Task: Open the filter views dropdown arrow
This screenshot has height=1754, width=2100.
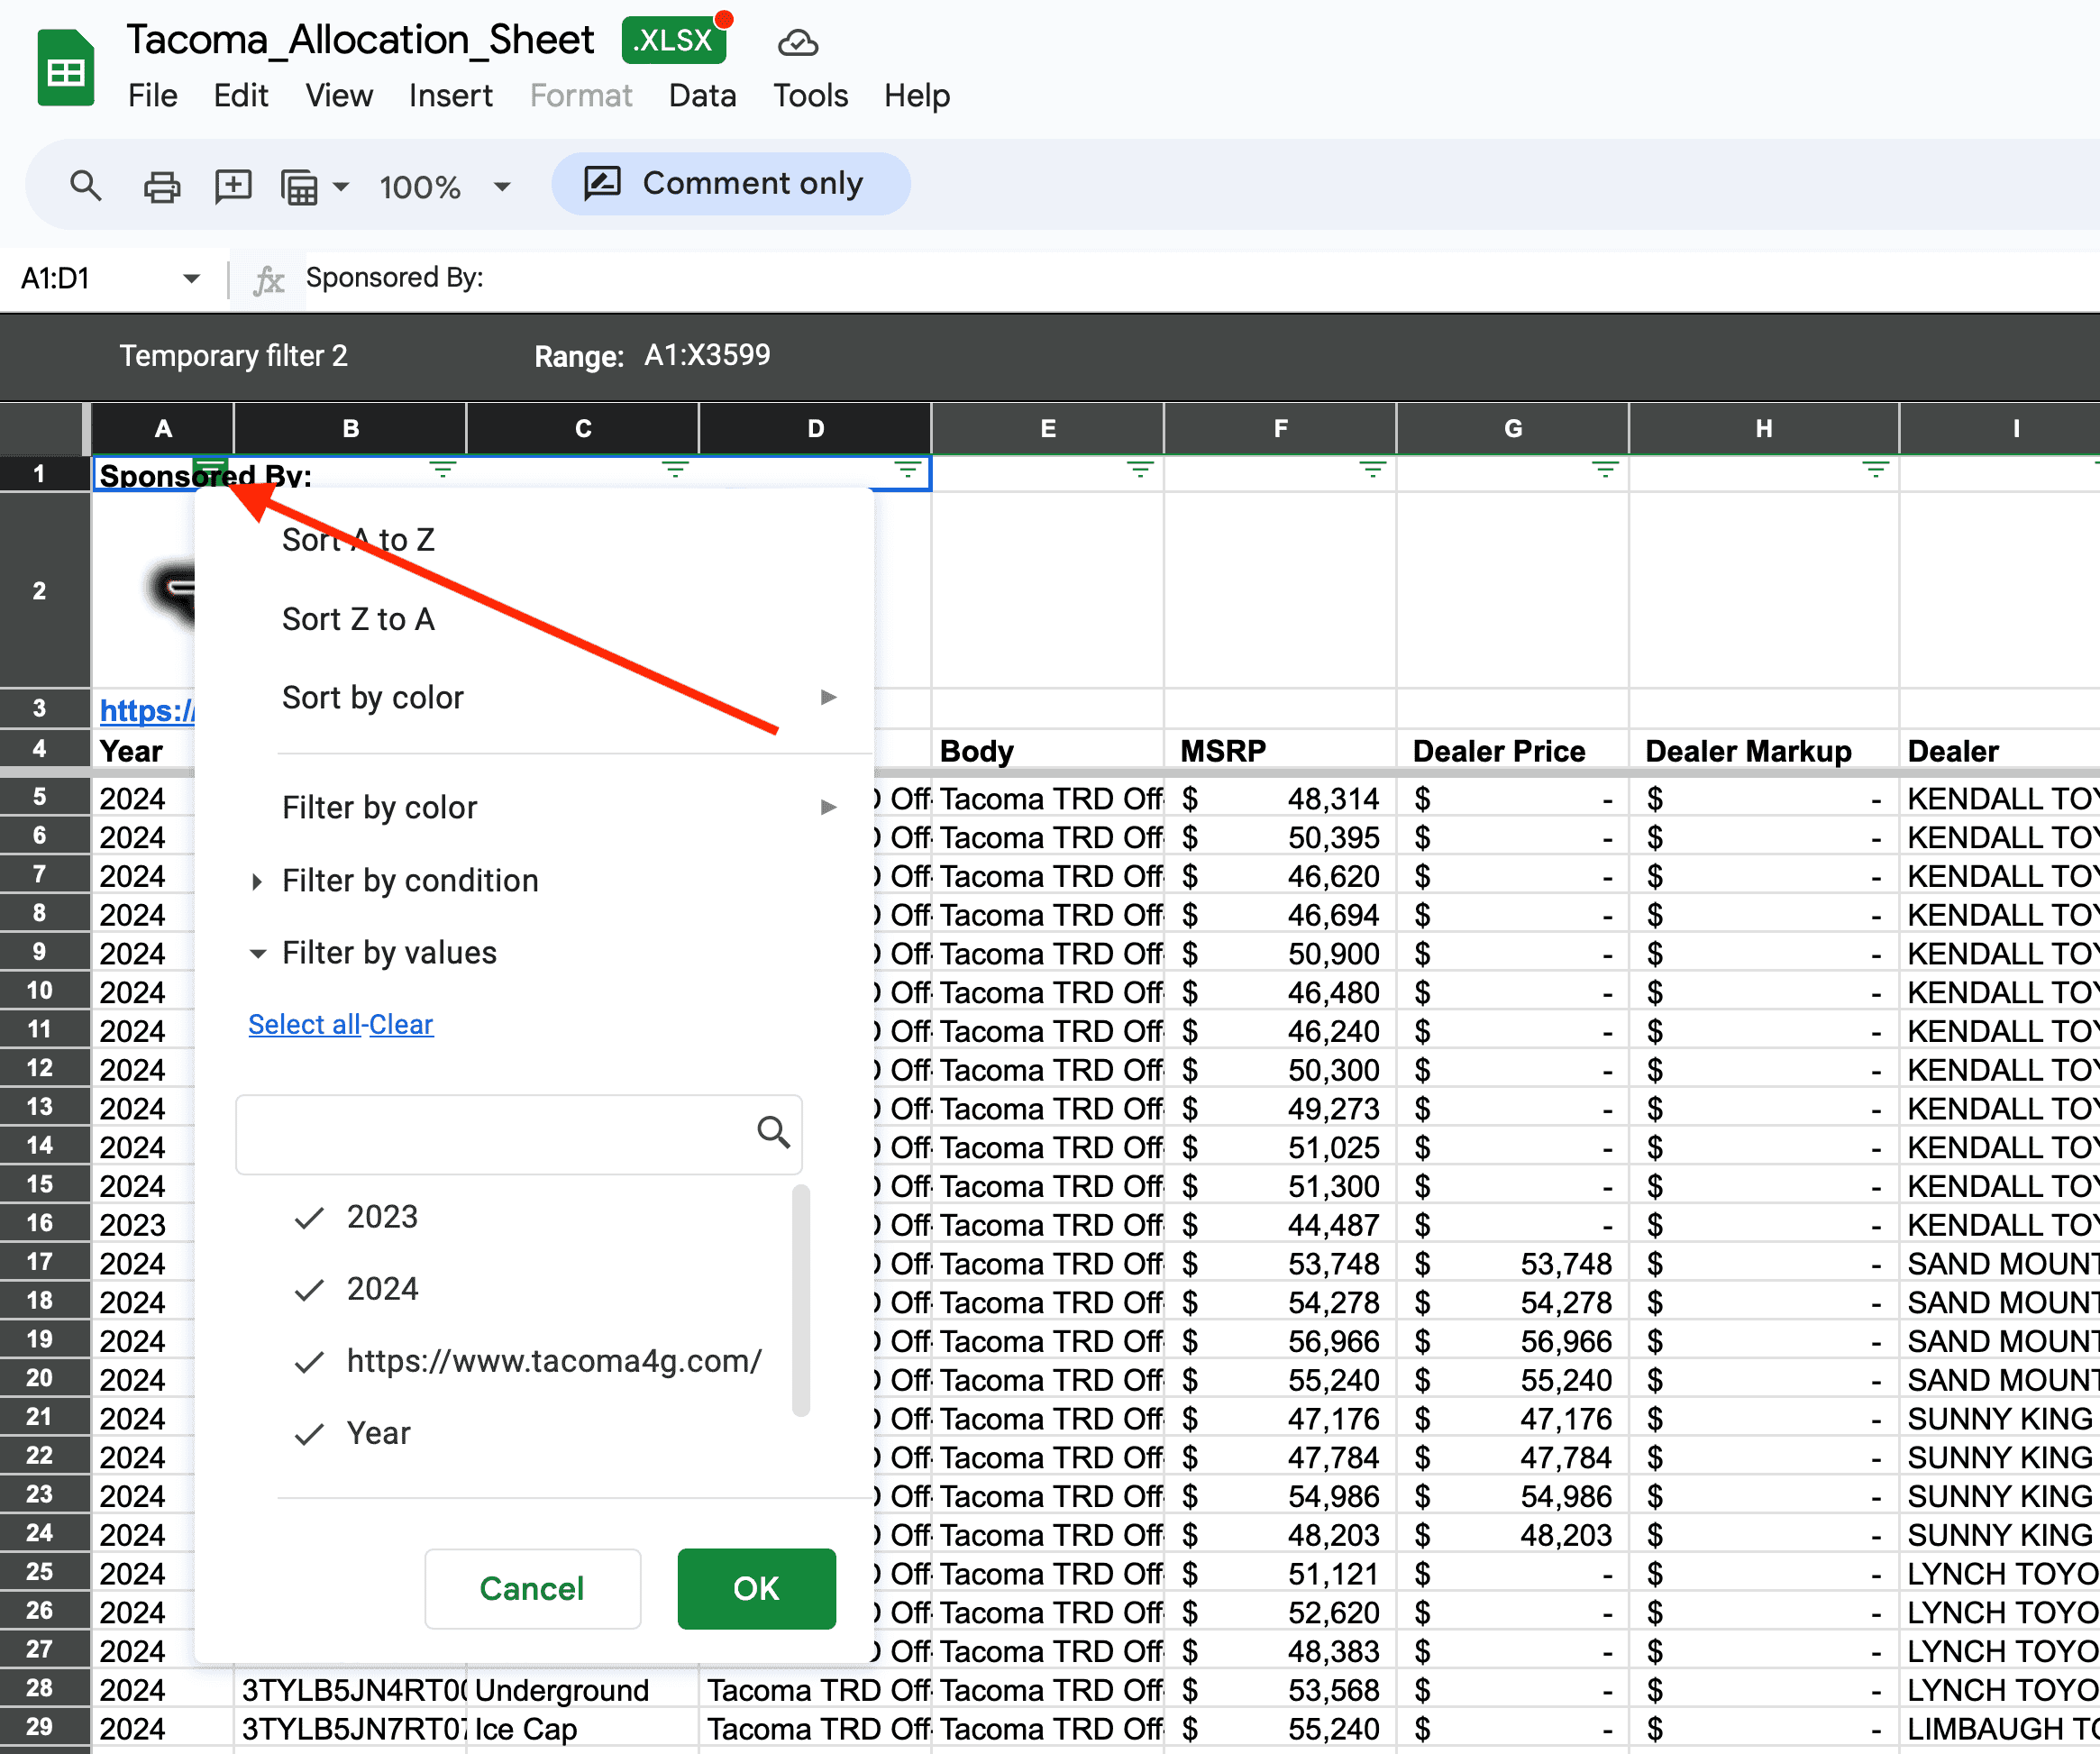Action: coord(341,187)
